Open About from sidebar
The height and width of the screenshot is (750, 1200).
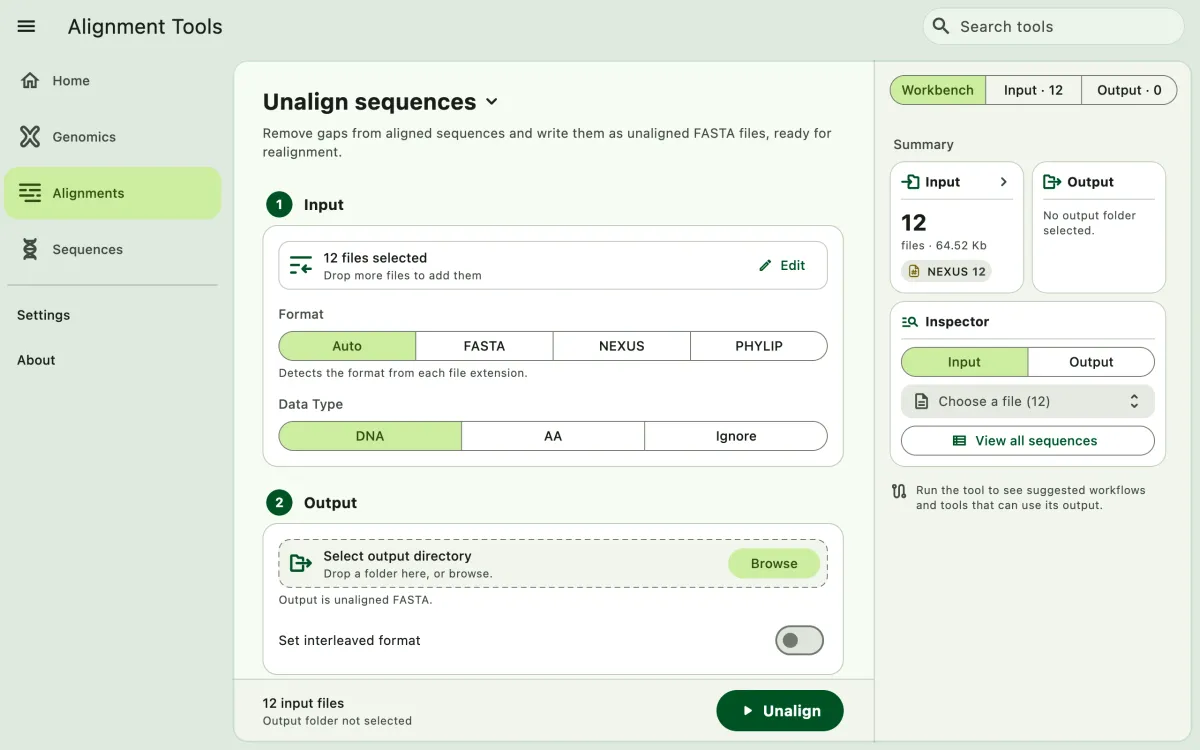(x=36, y=360)
